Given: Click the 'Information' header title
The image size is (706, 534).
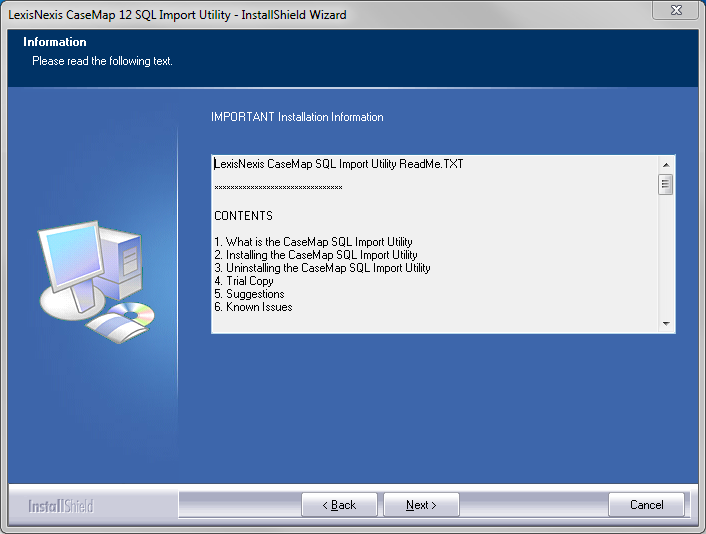Looking at the screenshot, I should pos(55,42).
